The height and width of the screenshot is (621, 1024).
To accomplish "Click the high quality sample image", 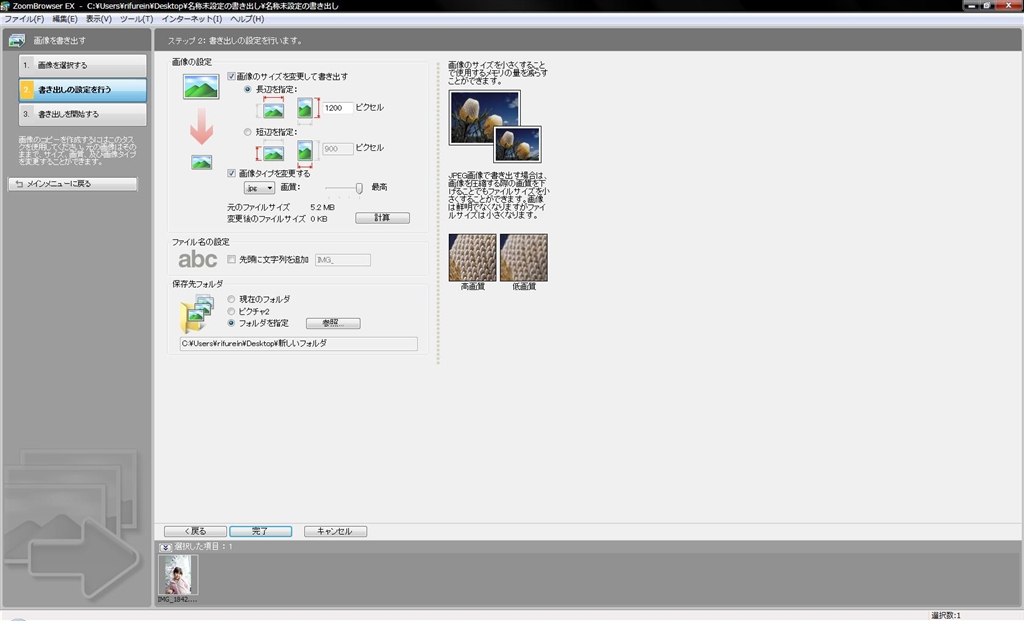I will 472,257.
